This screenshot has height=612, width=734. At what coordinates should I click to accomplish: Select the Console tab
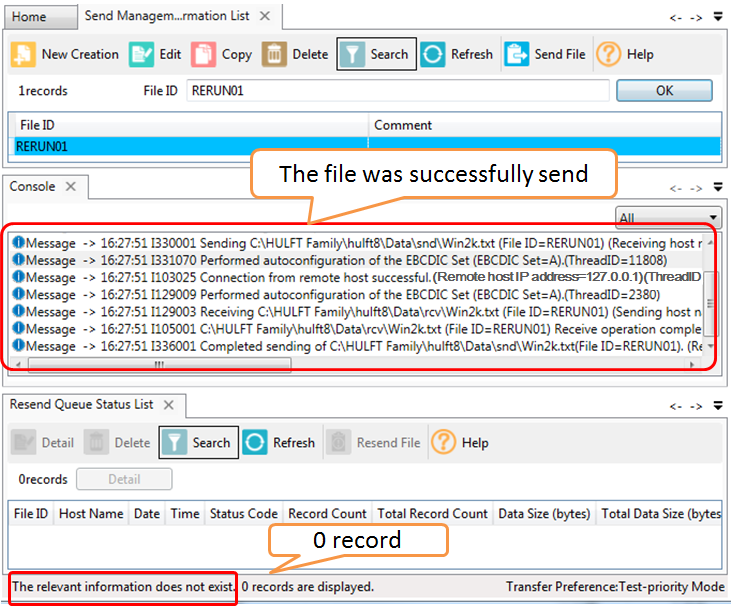point(33,187)
